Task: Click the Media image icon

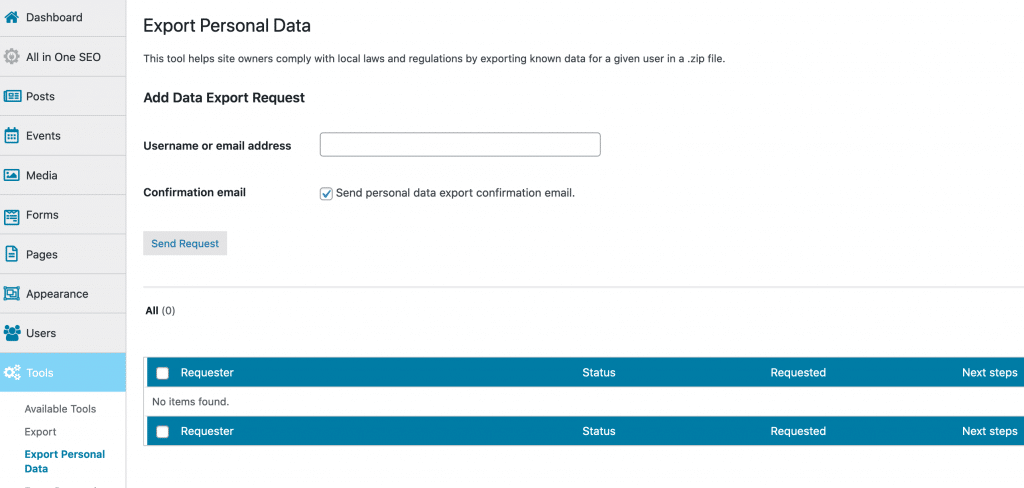Action: pyautogui.click(x=11, y=175)
